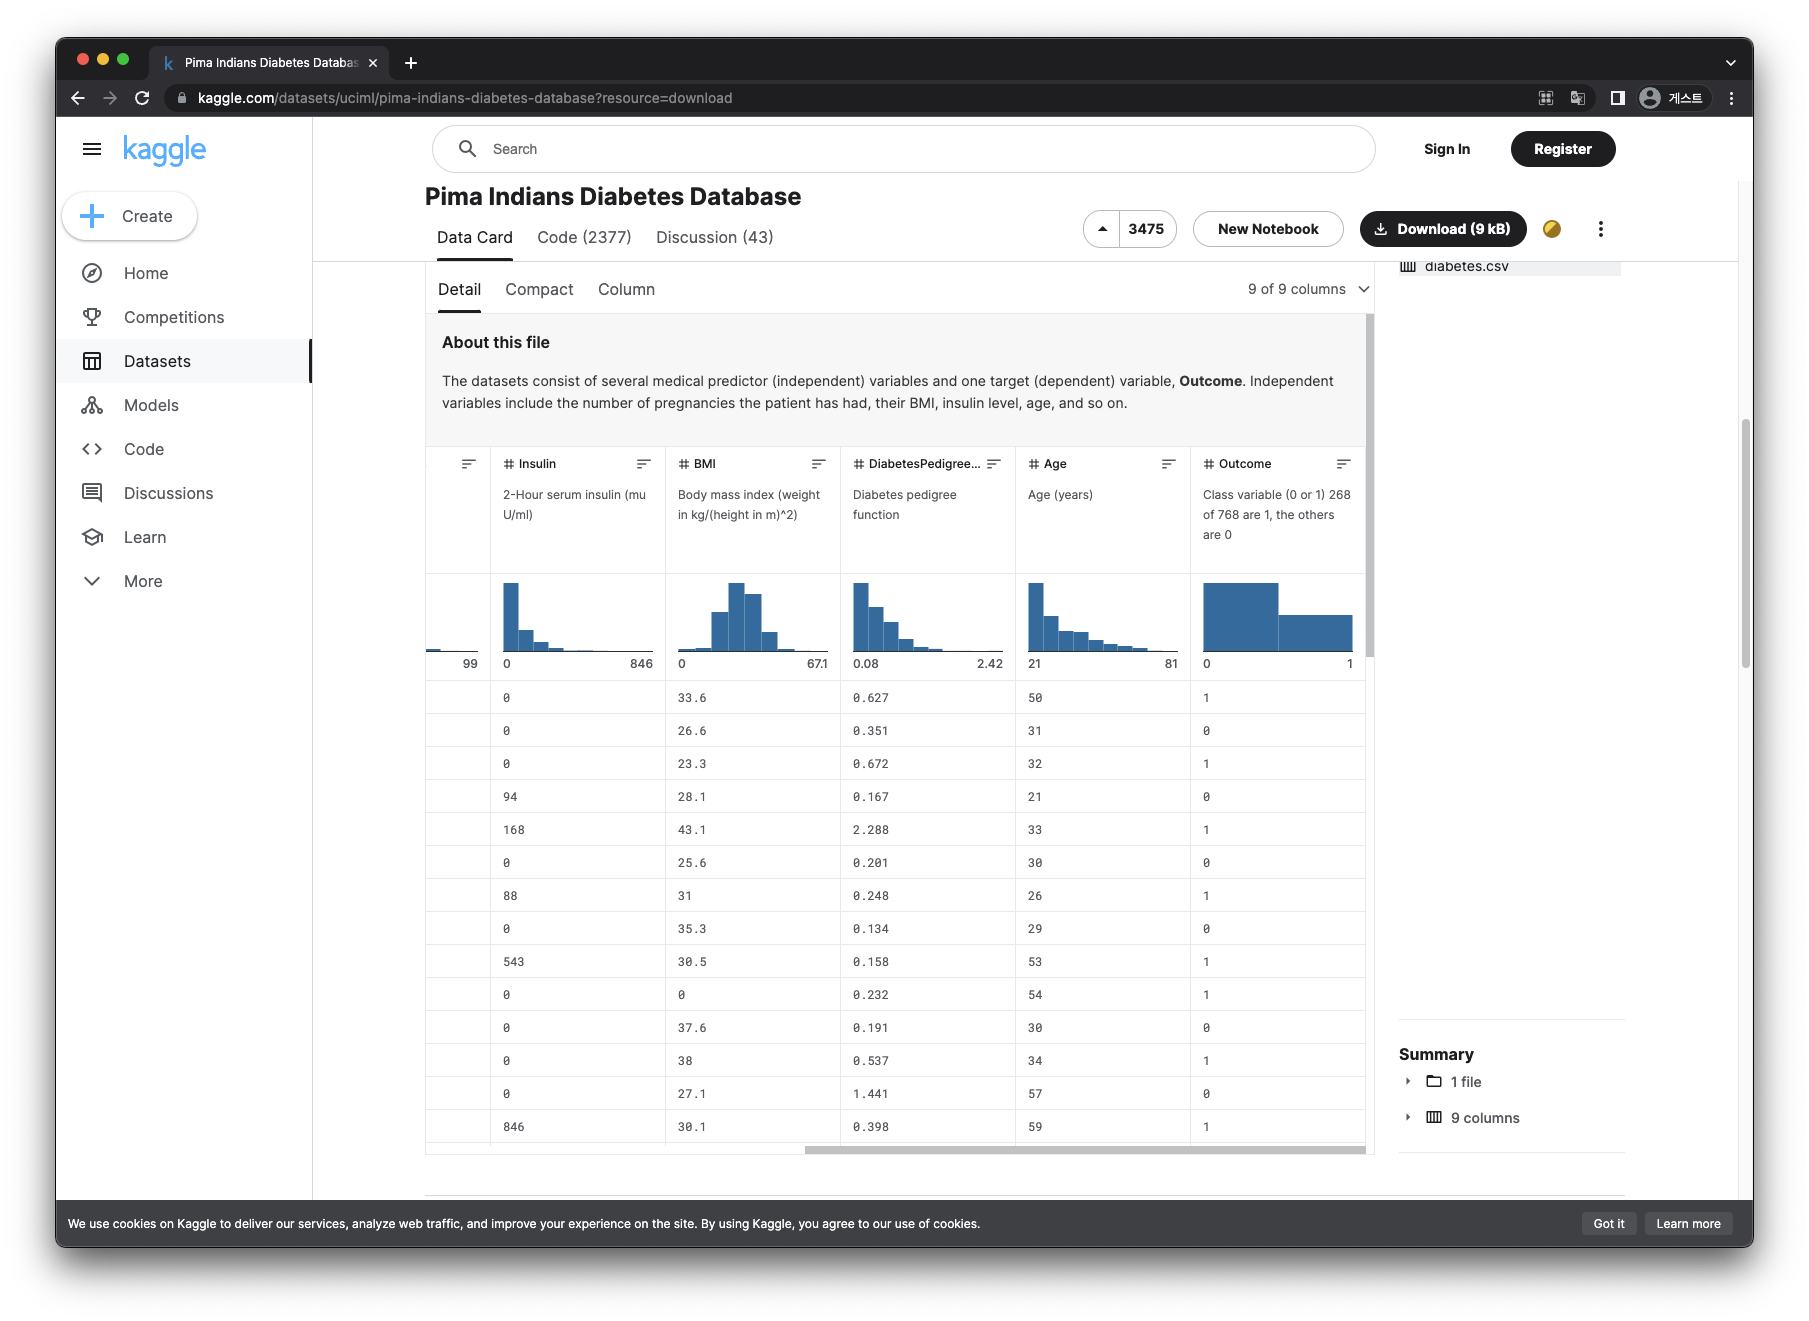1809x1321 pixels.
Task: Select the Compact view tab
Action: (539, 290)
